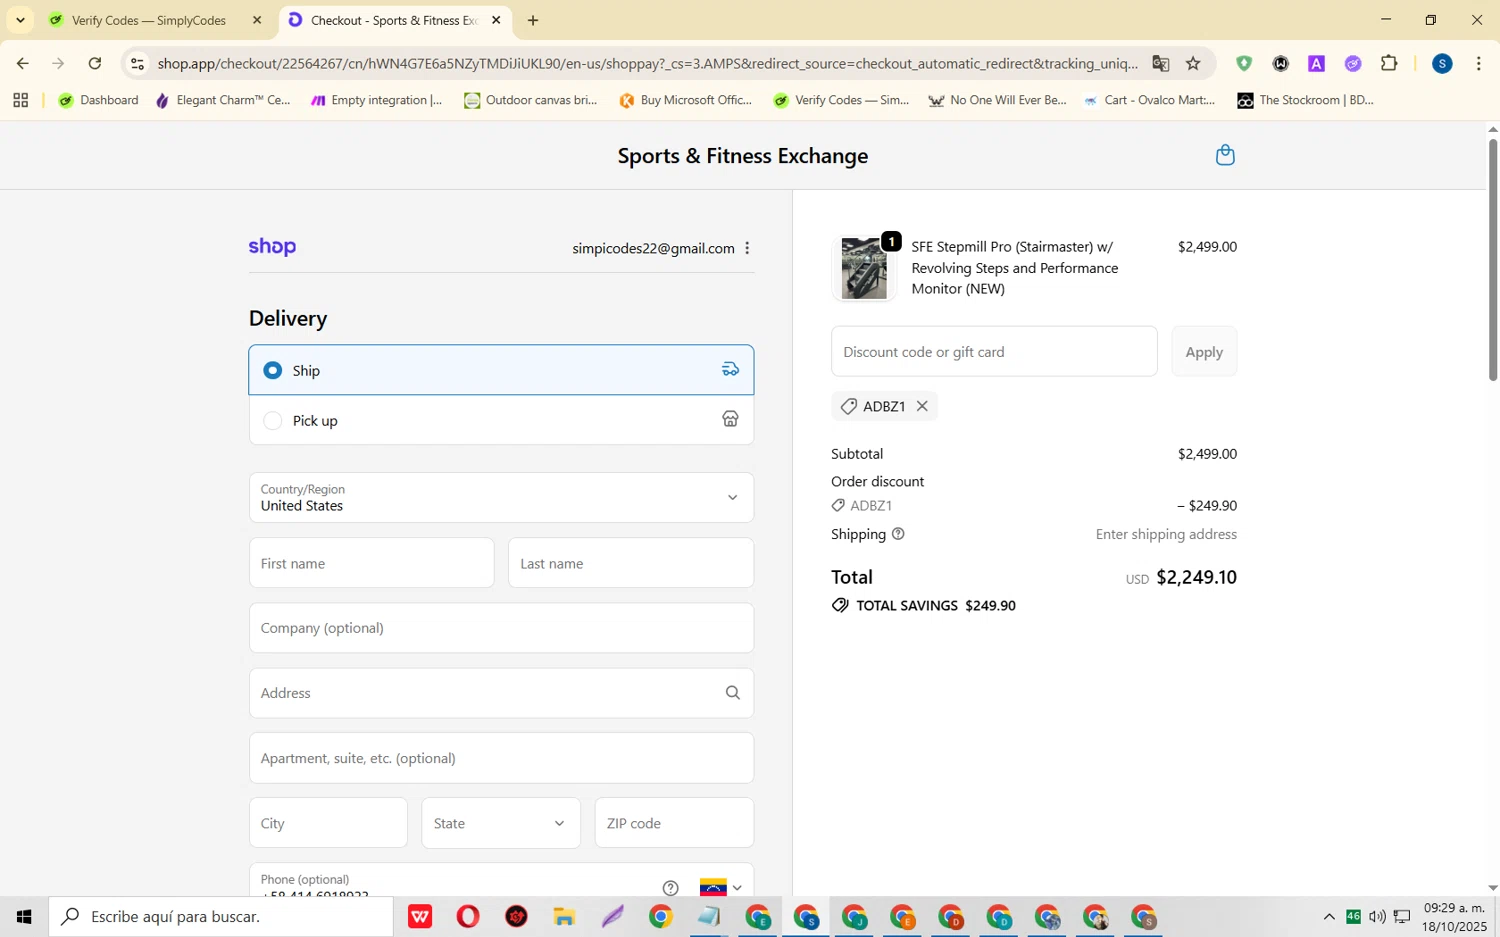Open the State dropdown
This screenshot has height=937, width=1500.
pos(501,823)
